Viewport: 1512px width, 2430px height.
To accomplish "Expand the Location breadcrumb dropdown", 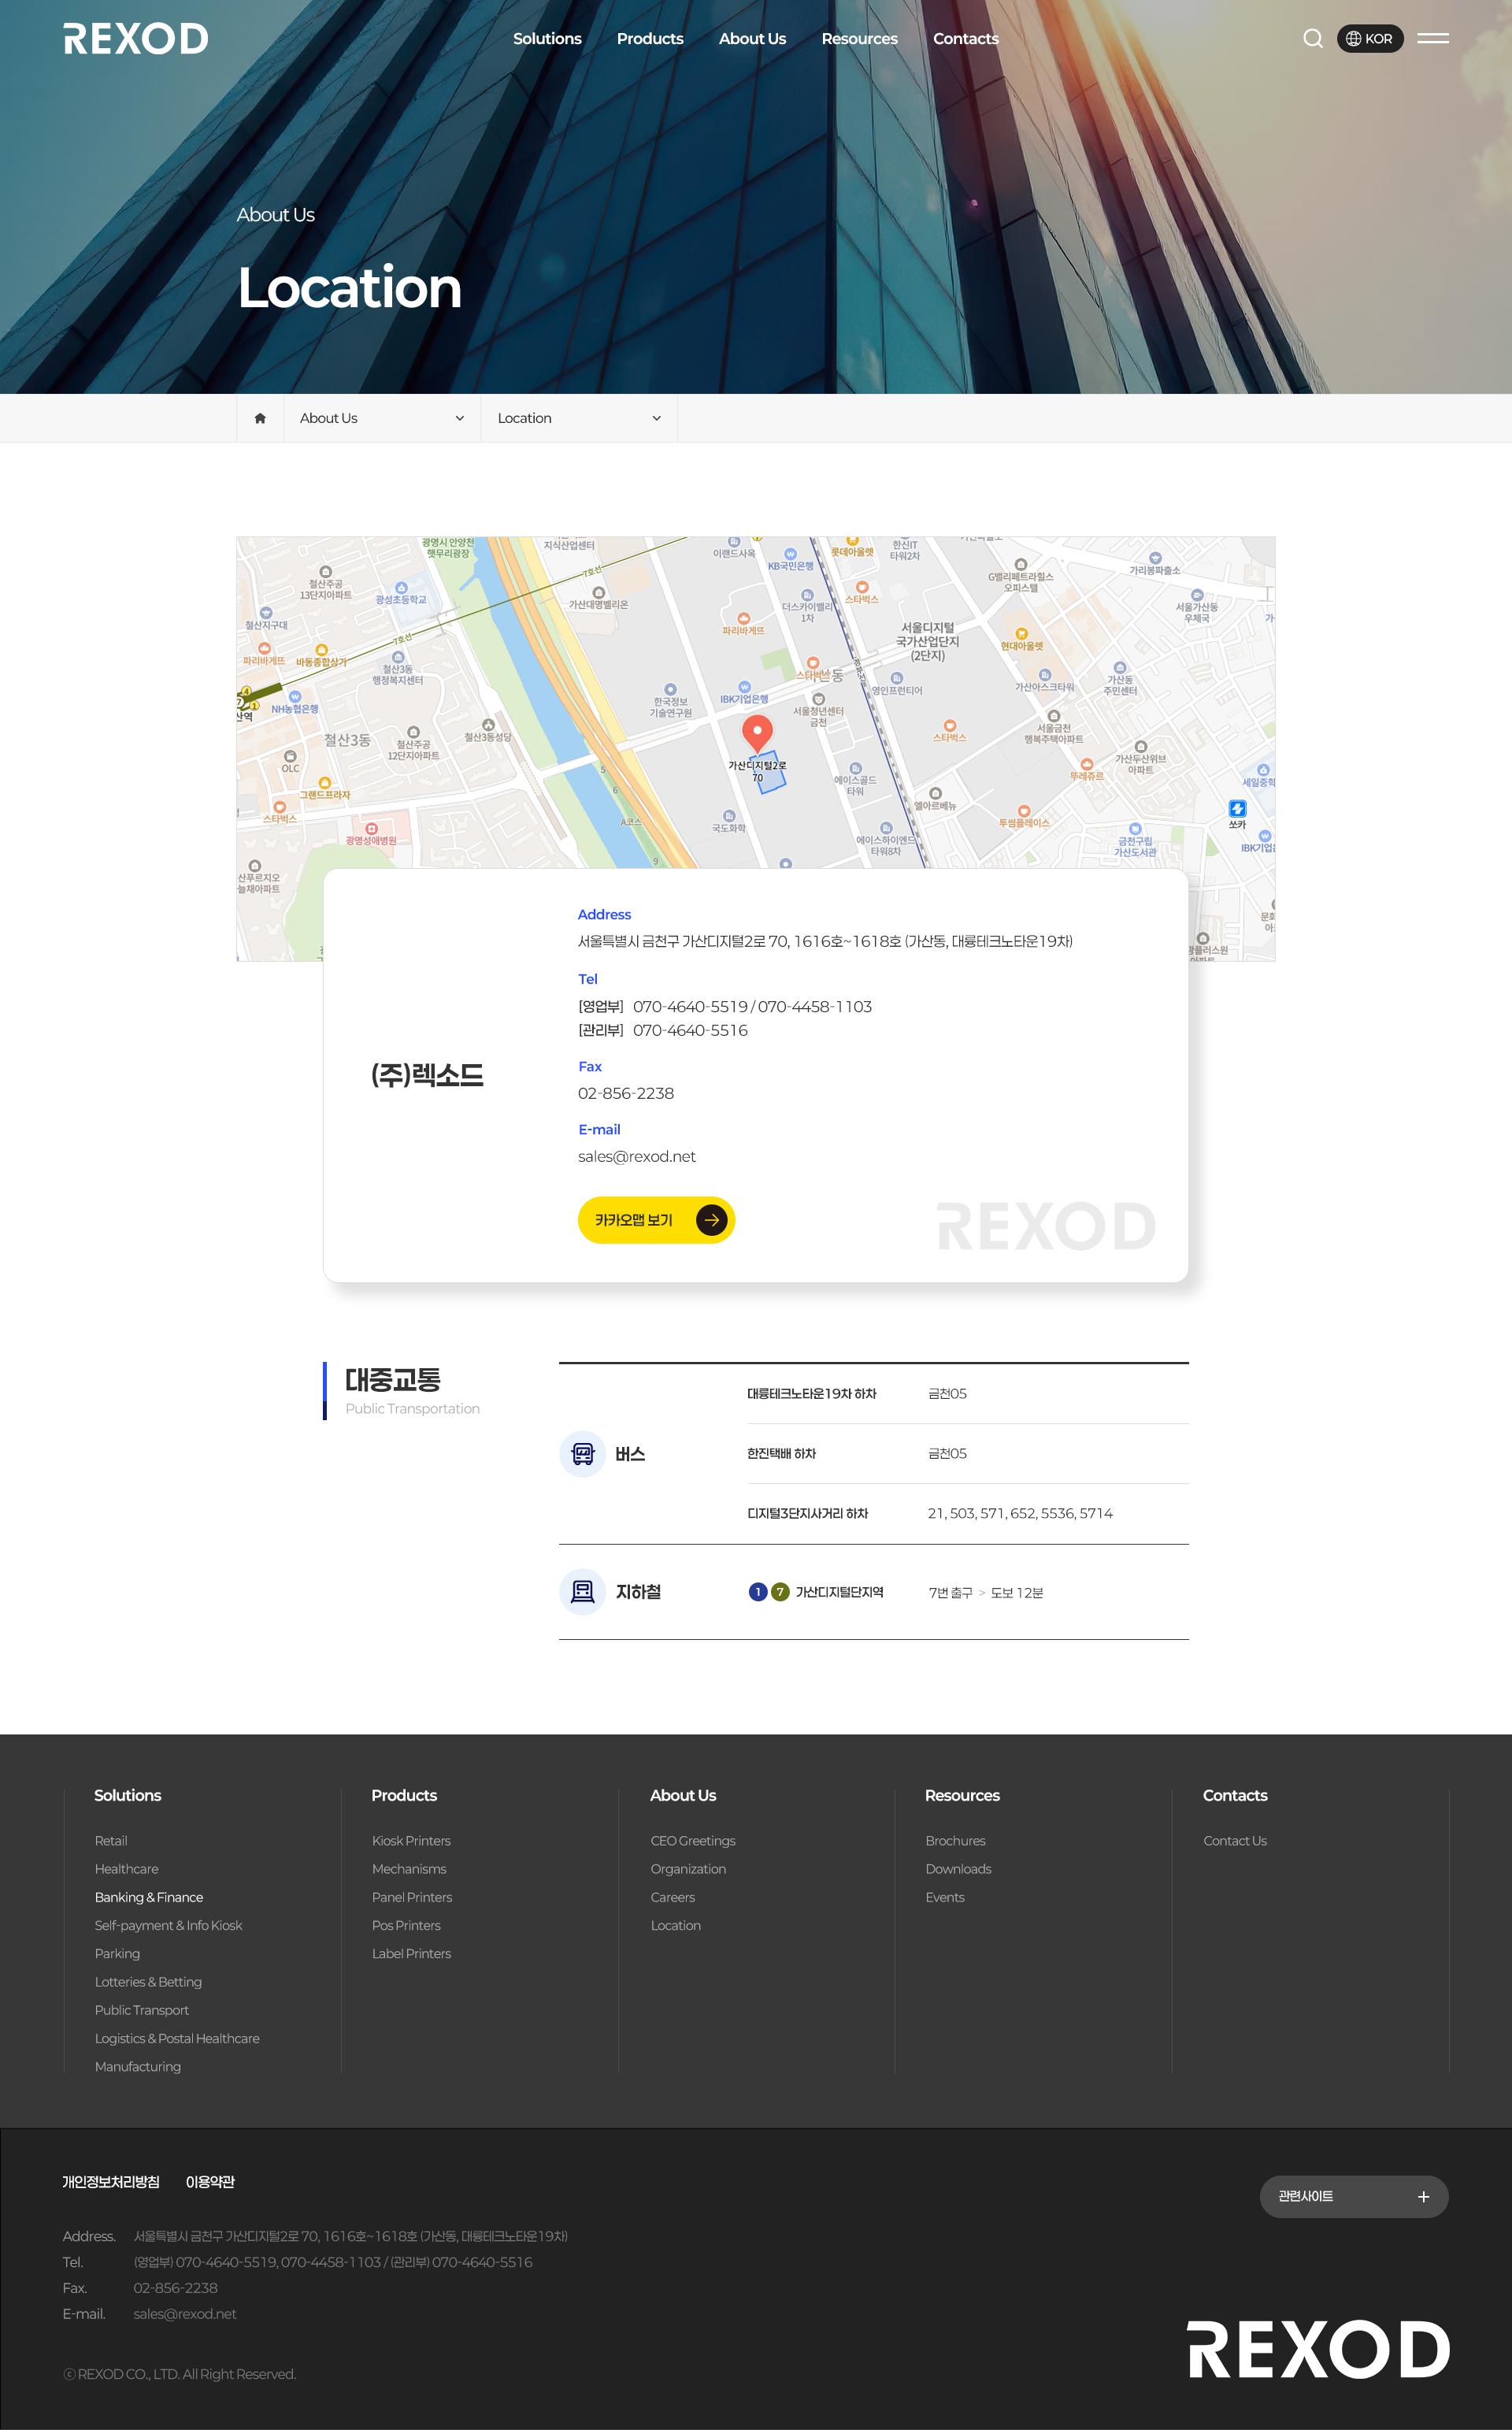I will [579, 418].
